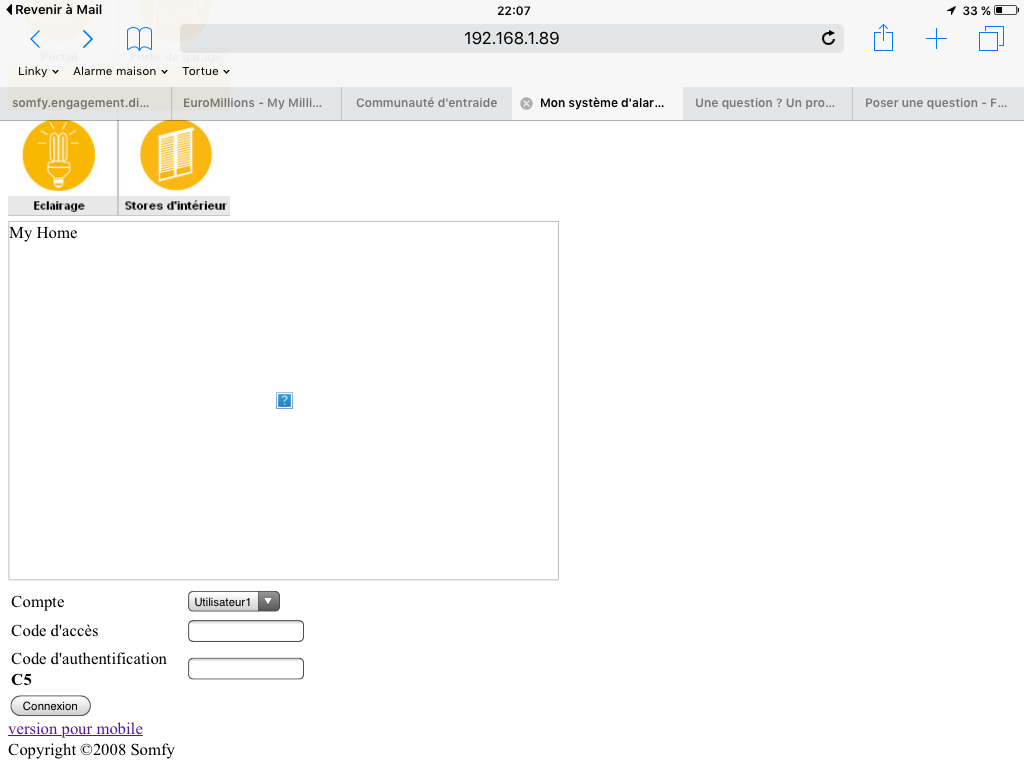Add a new tab with plus icon

936,39
